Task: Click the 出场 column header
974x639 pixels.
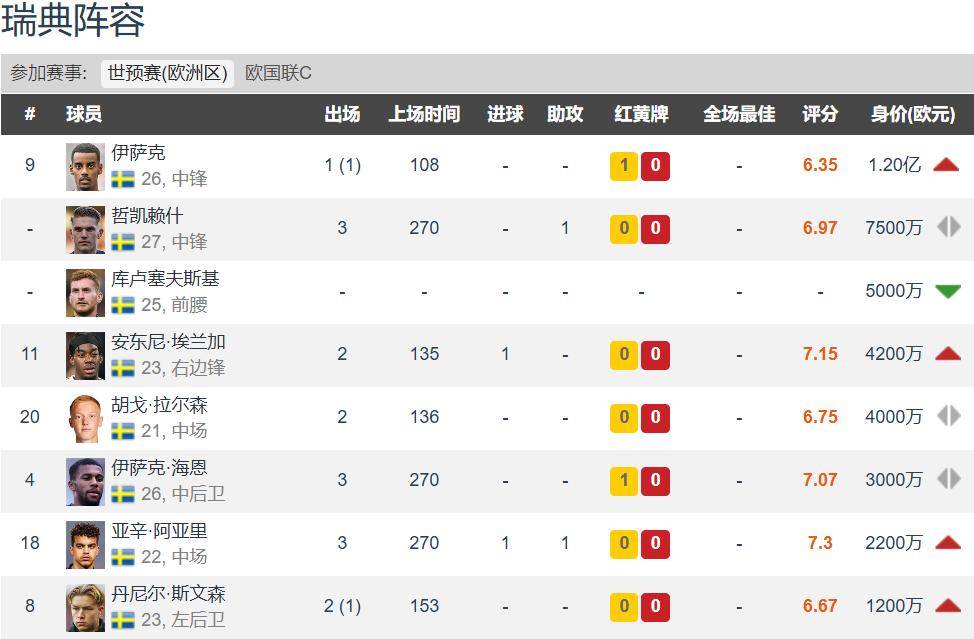Action: (x=342, y=114)
